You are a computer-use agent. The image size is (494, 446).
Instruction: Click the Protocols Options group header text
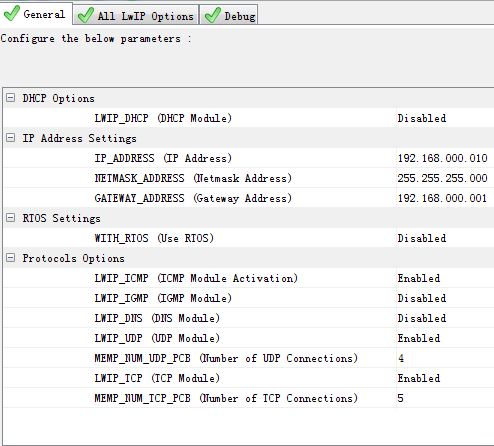[x=73, y=258]
